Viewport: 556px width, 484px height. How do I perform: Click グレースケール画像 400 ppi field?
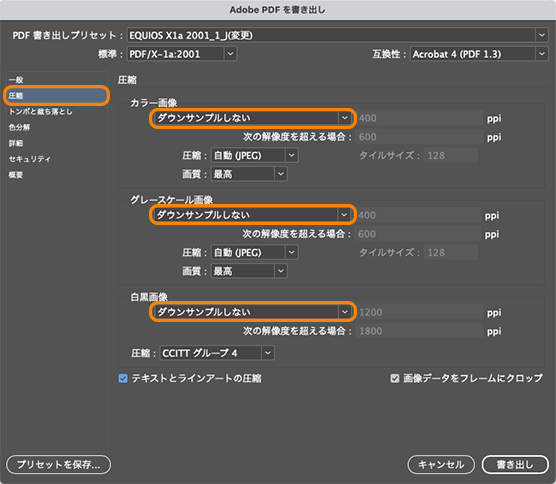(418, 215)
